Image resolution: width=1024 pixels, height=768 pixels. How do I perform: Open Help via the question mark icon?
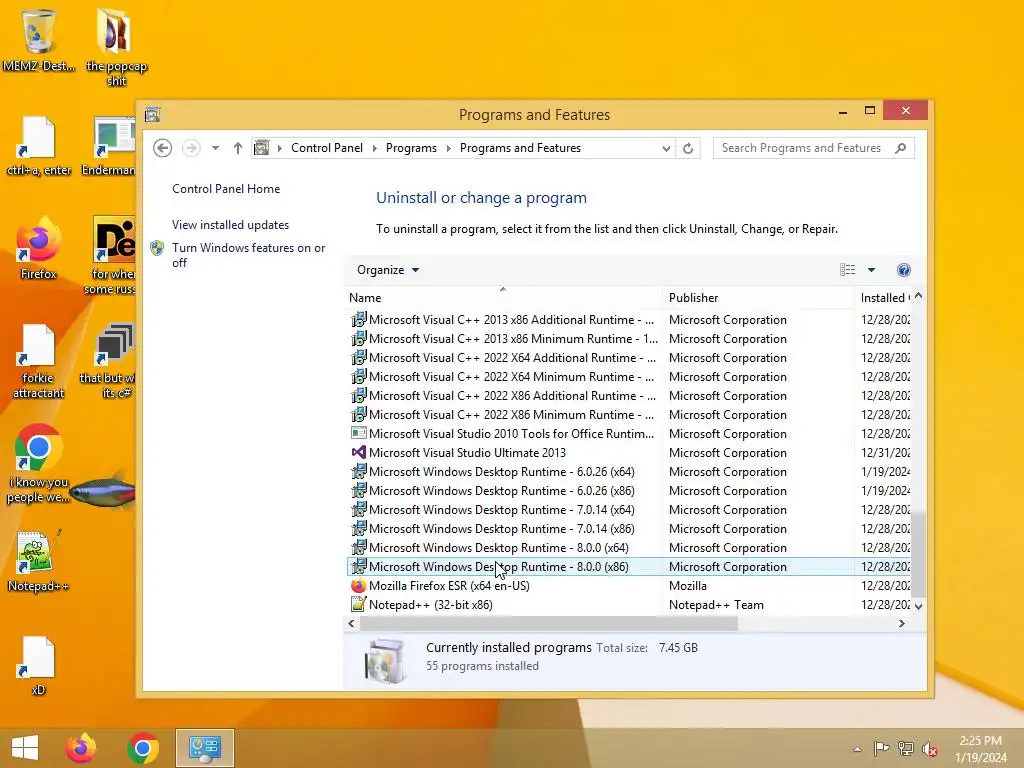[904, 270]
